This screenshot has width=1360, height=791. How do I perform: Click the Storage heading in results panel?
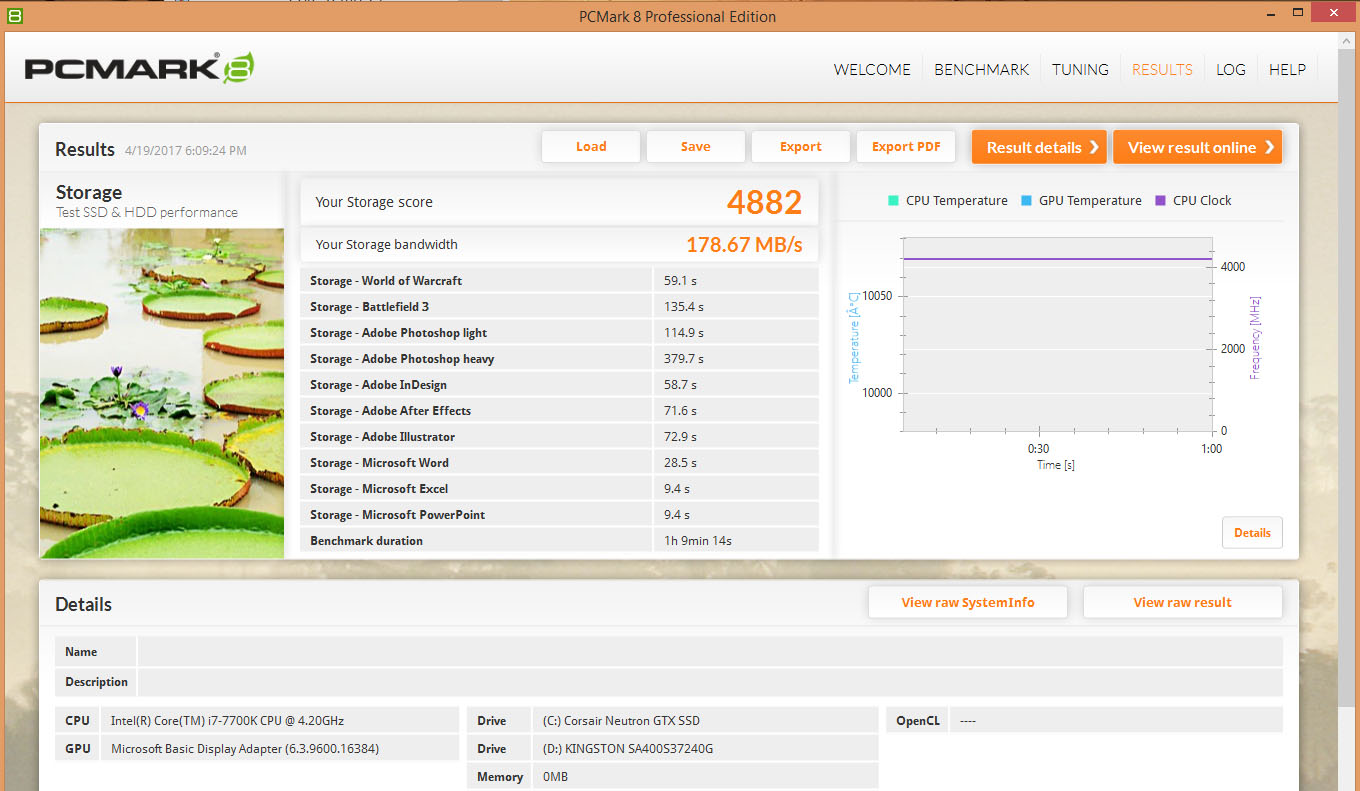point(89,192)
